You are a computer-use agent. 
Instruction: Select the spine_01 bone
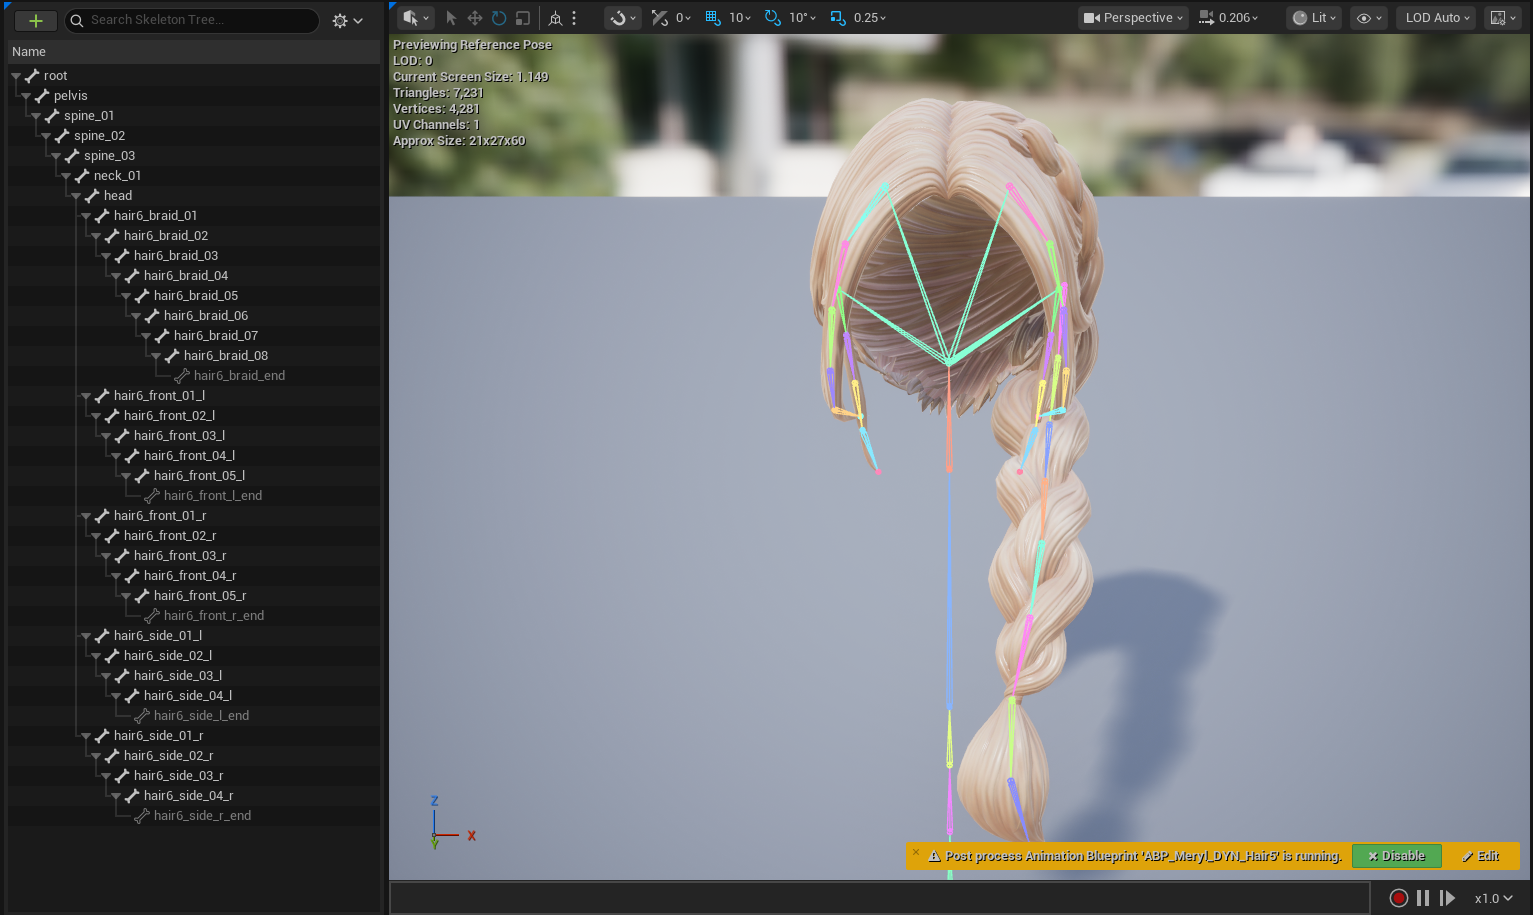tap(89, 116)
